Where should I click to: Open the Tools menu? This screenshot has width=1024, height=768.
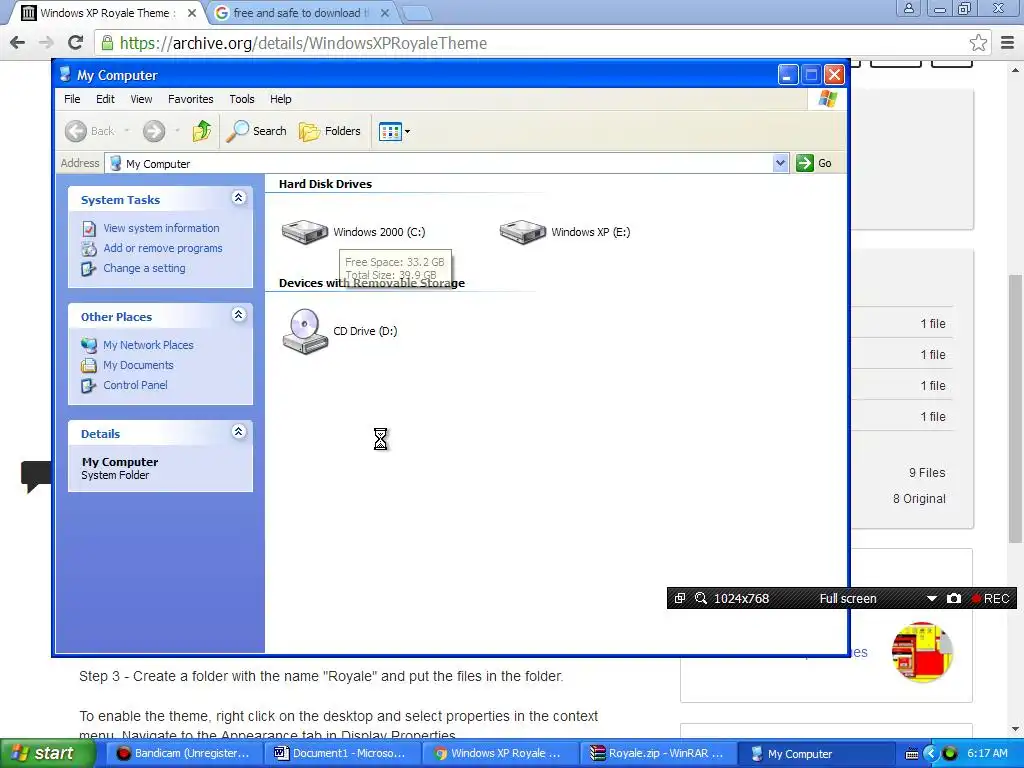242,99
